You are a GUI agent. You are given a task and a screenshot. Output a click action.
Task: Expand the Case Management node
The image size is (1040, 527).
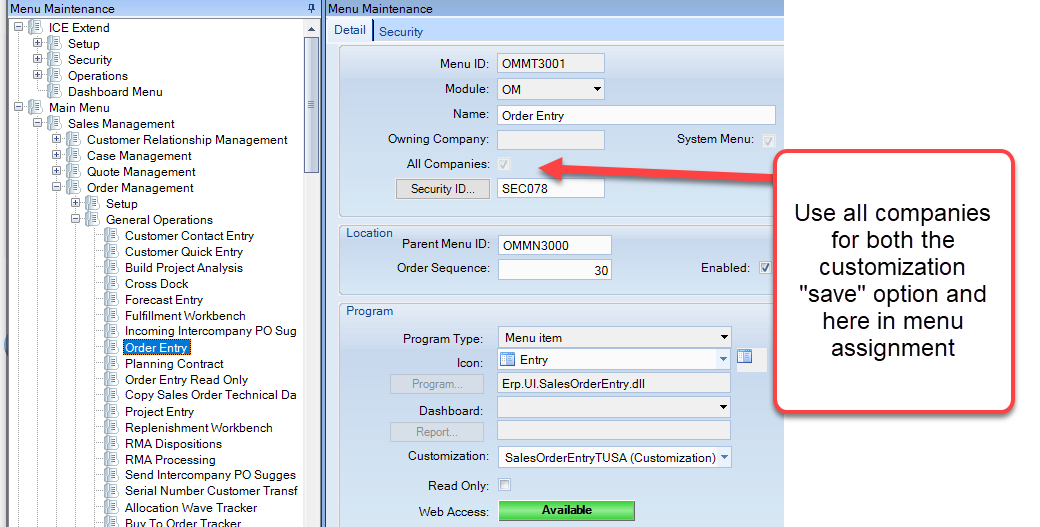pos(56,155)
